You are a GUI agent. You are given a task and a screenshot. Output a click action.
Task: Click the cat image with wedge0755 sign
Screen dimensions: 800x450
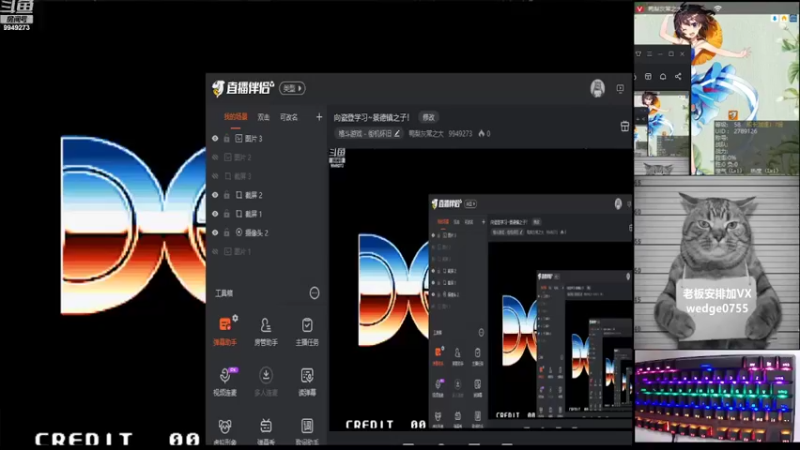click(717, 263)
